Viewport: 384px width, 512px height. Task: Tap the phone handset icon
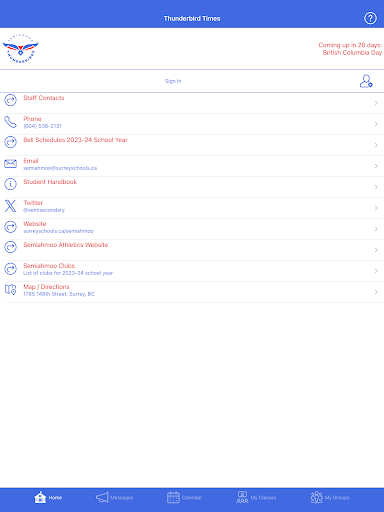pos(10,122)
